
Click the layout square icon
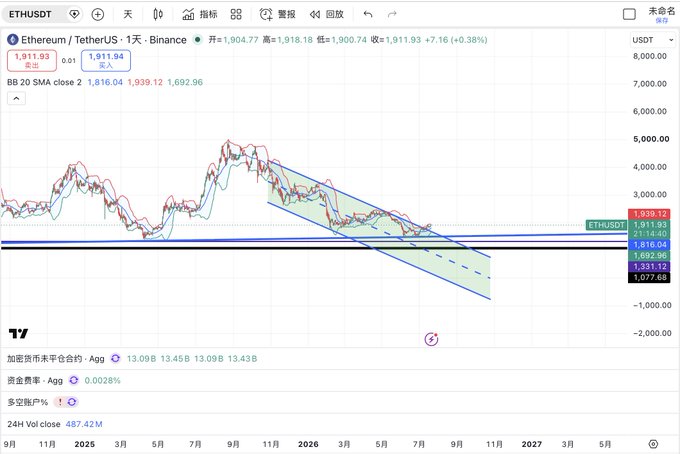point(629,14)
